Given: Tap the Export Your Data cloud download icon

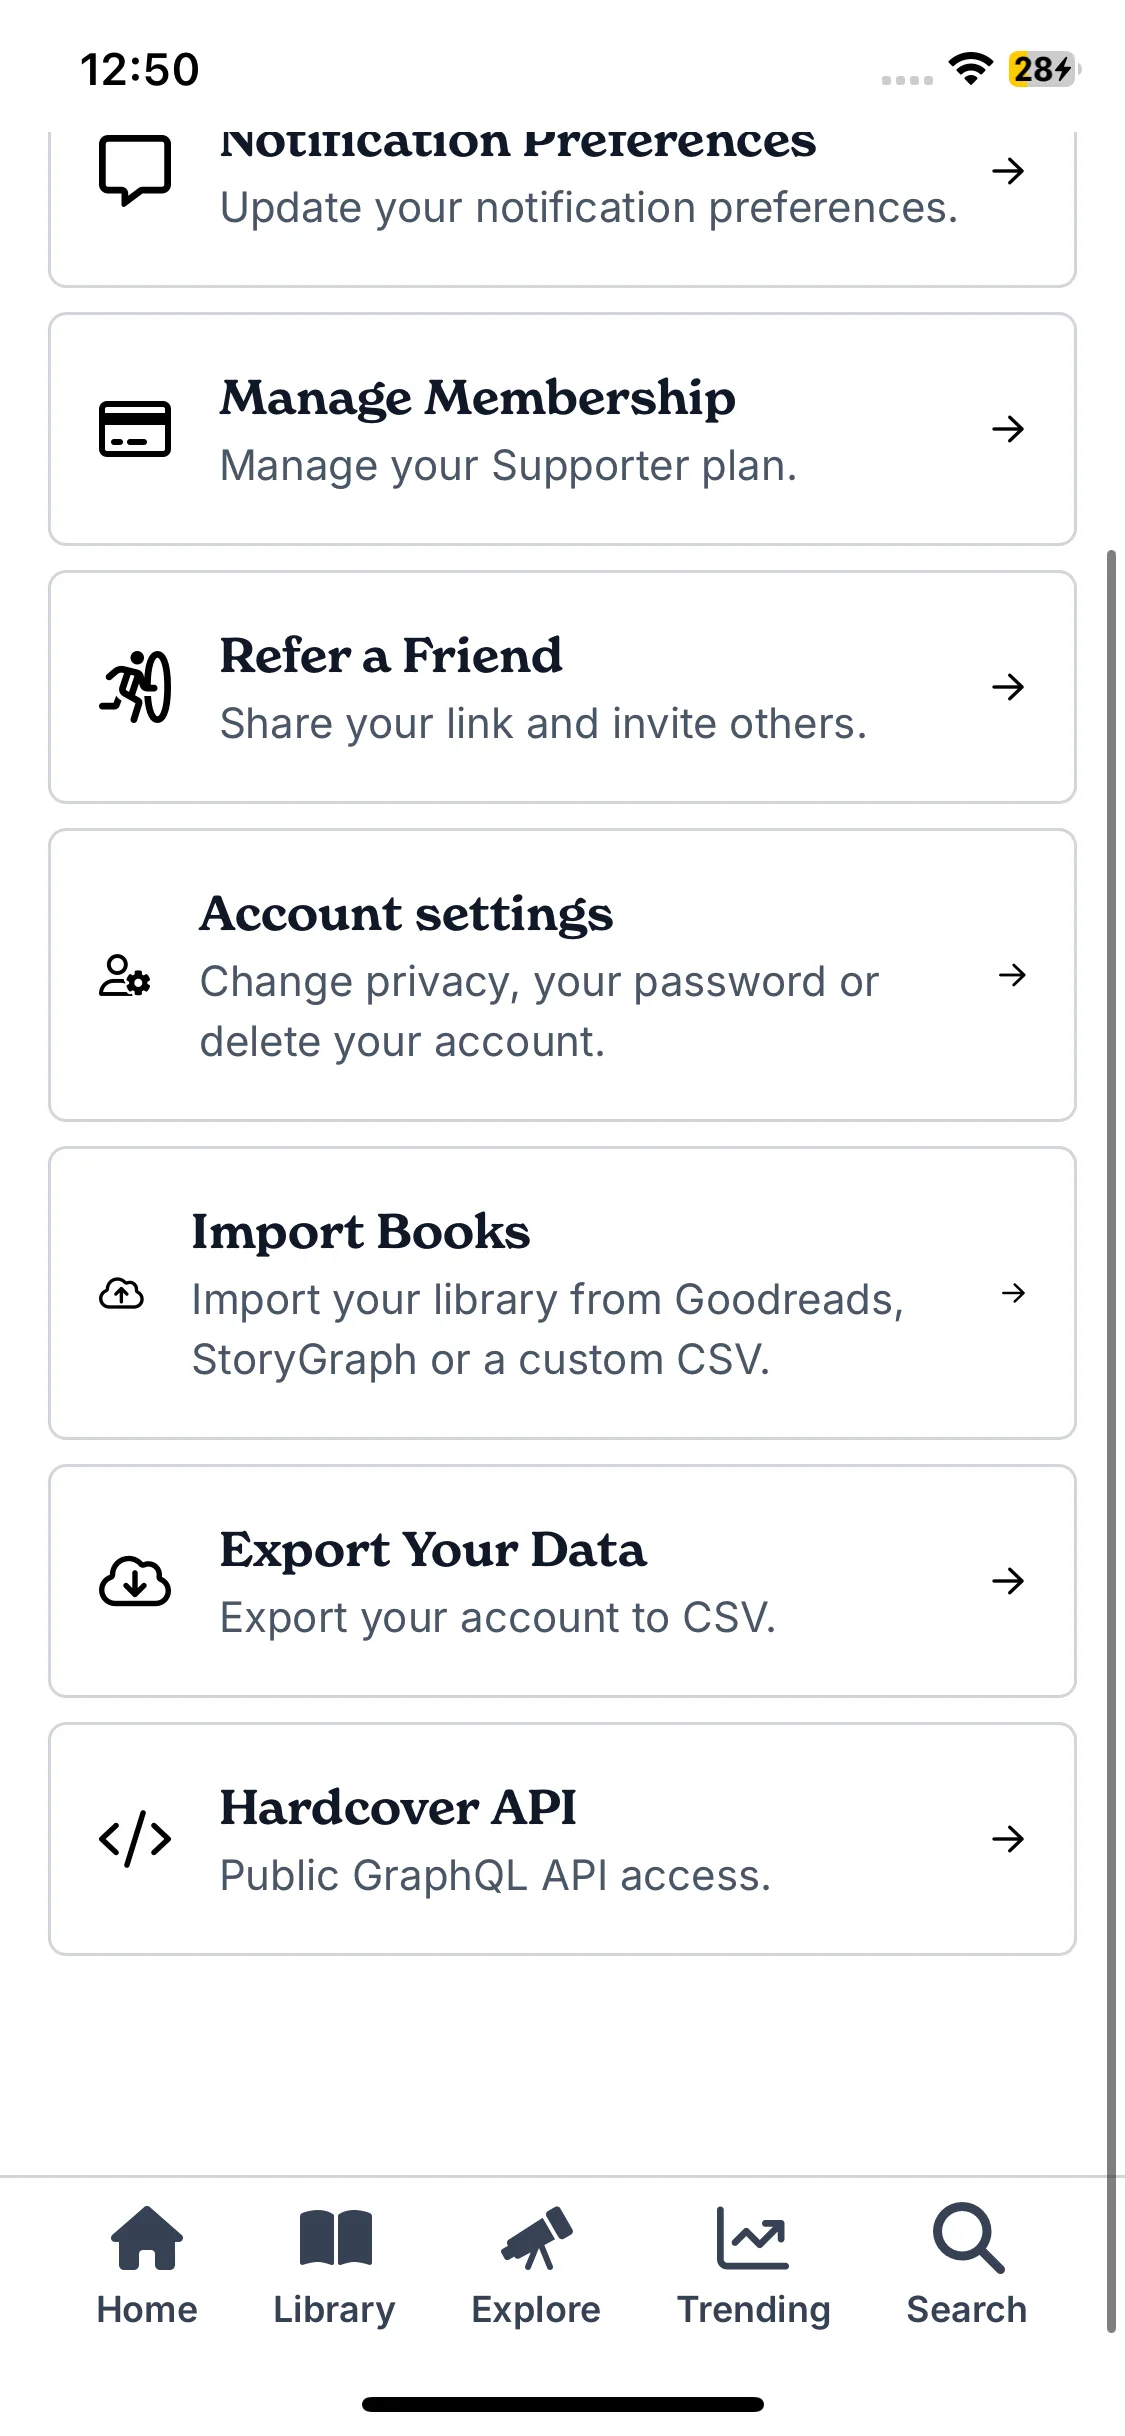Looking at the screenshot, I should [x=135, y=1581].
